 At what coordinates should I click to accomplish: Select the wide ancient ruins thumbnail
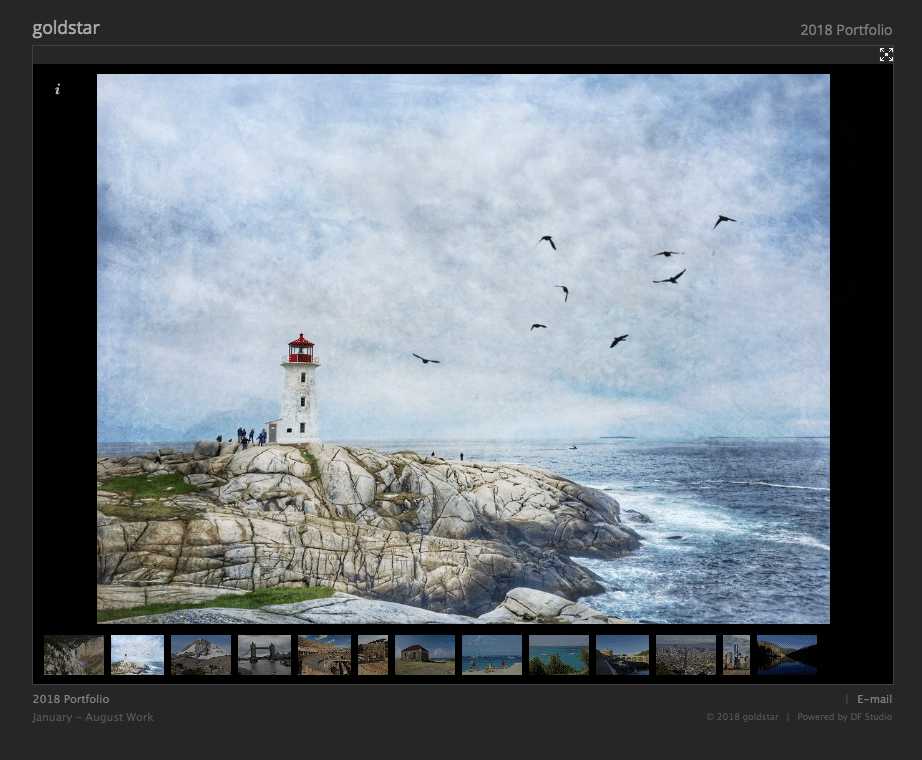pyautogui.click(x=324, y=655)
